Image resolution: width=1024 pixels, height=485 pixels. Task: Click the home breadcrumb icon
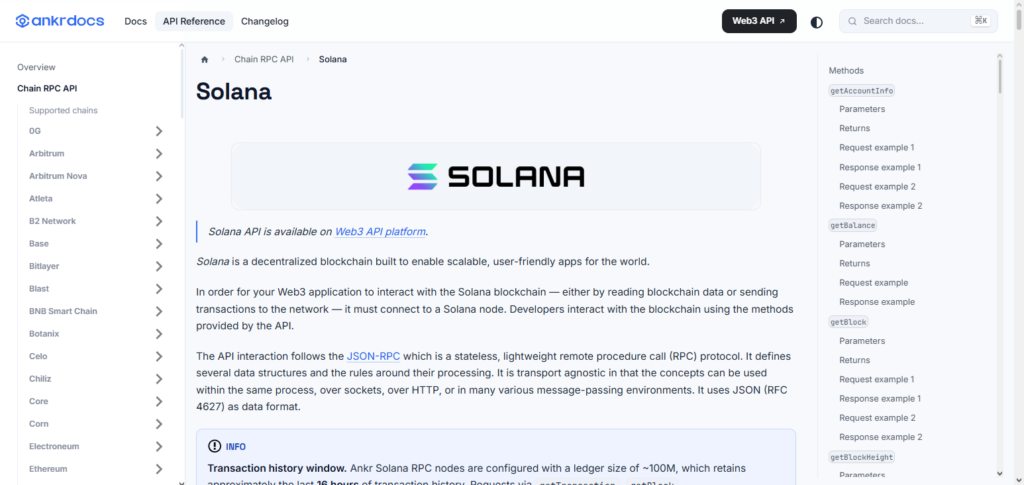[204, 59]
